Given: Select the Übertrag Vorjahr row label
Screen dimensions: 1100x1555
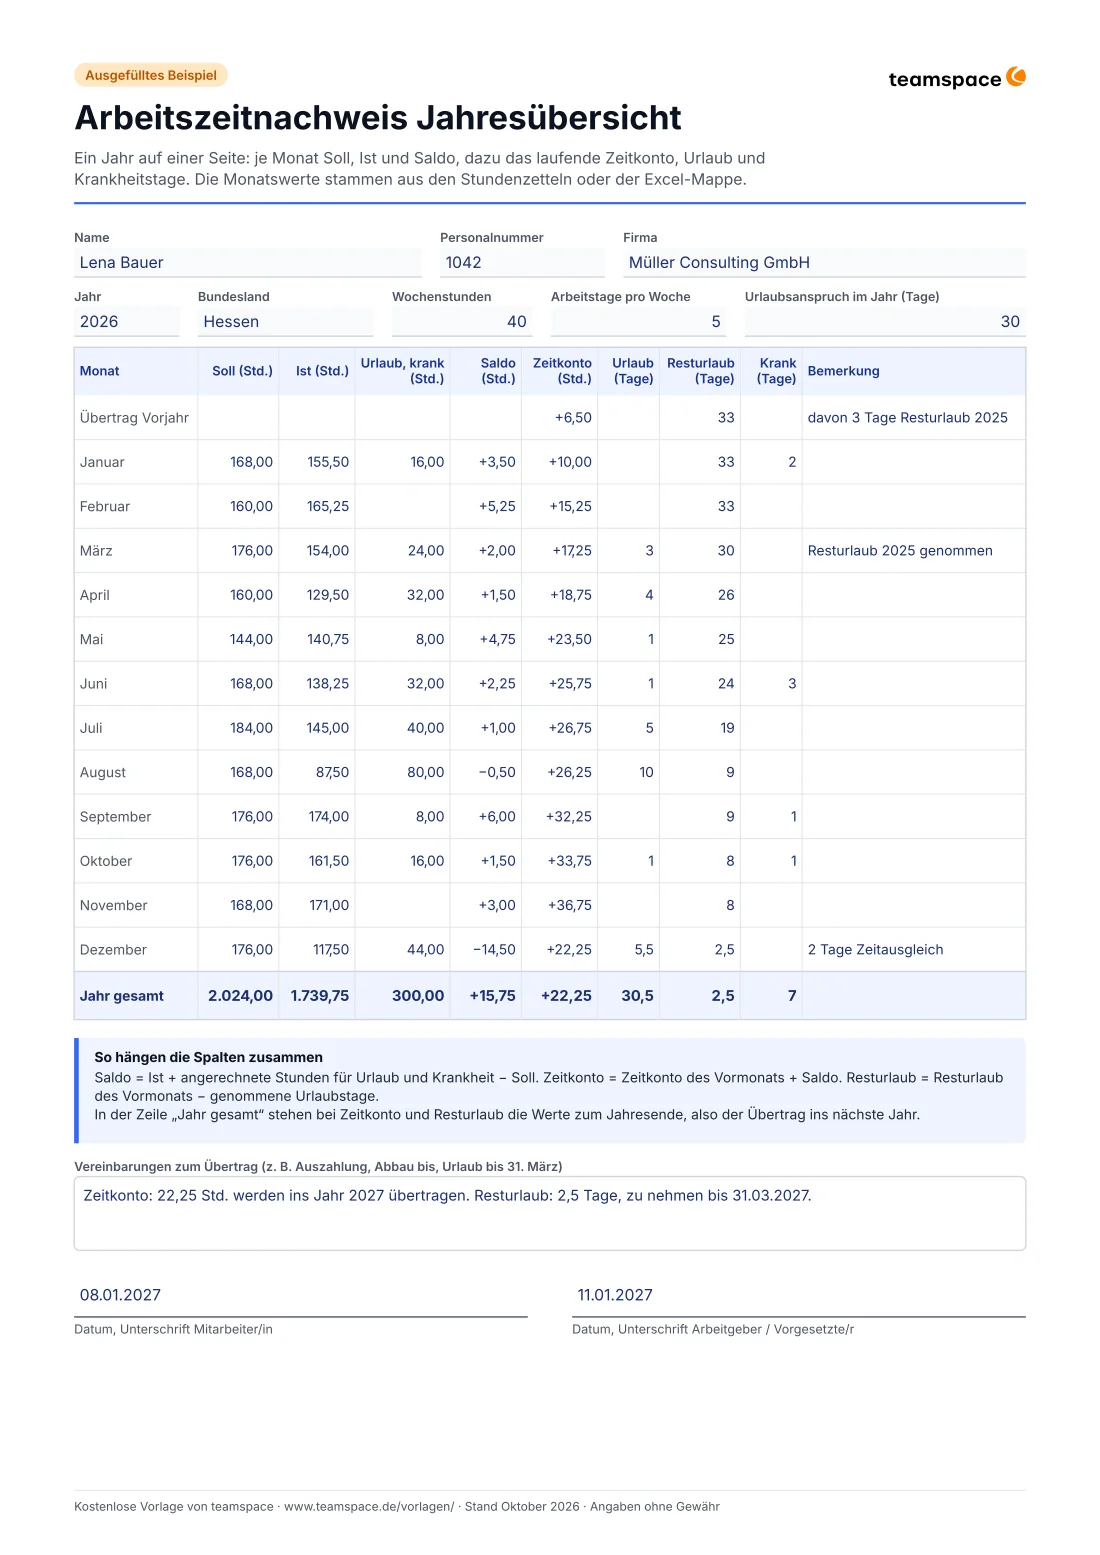Looking at the screenshot, I should pyautogui.click(x=134, y=418).
